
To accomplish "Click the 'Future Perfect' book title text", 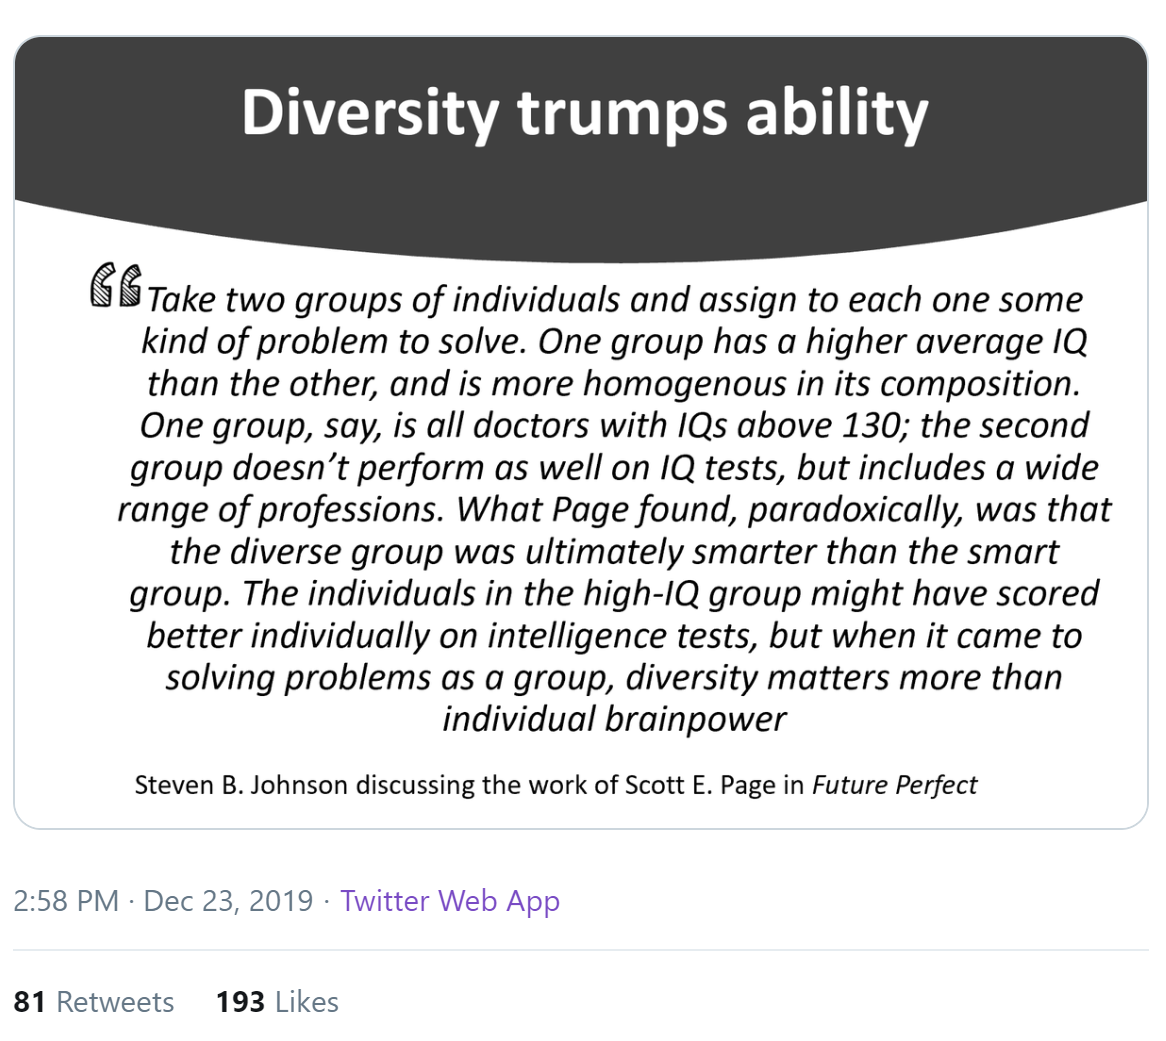I will [x=895, y=785].
